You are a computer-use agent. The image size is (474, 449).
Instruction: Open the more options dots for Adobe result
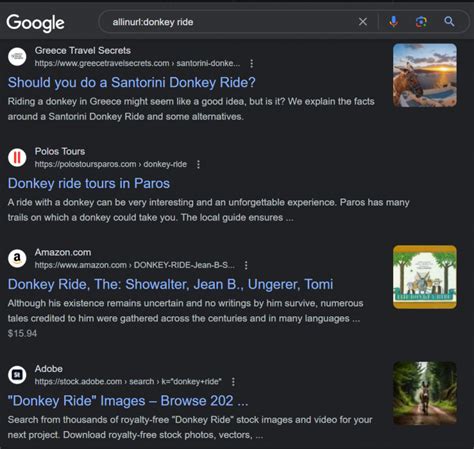(233, 382)
